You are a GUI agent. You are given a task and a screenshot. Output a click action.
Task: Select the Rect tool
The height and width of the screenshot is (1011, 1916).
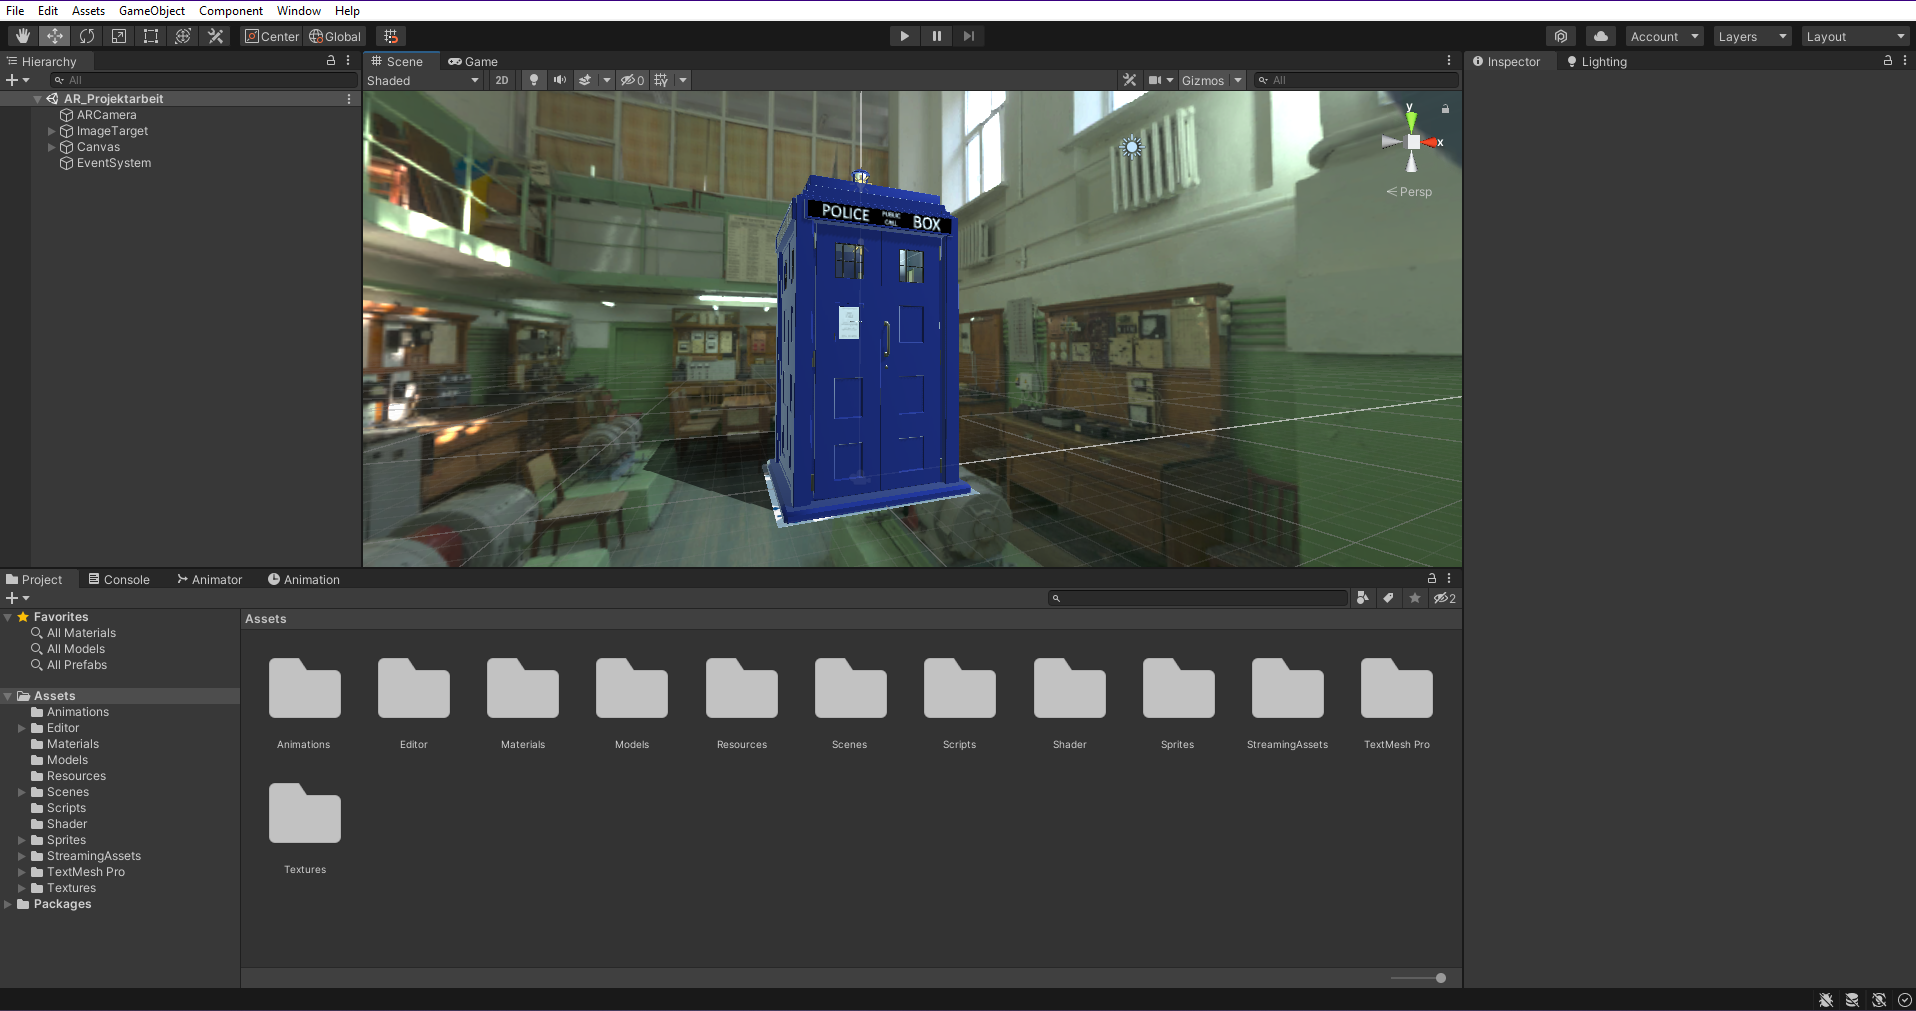(150, 36)
